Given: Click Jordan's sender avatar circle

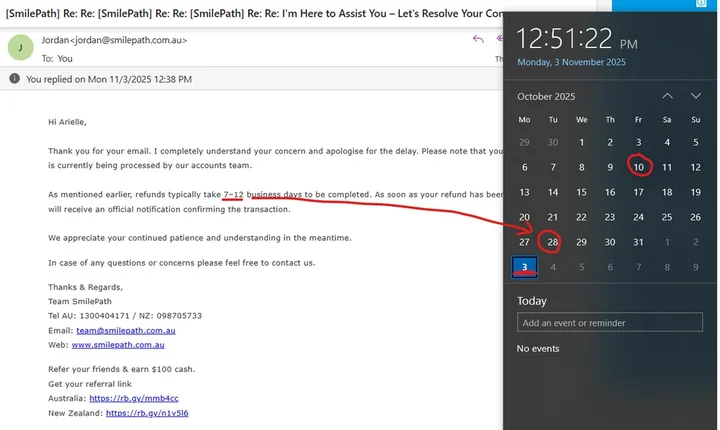Looking at the screenshot, I should 21,47.
